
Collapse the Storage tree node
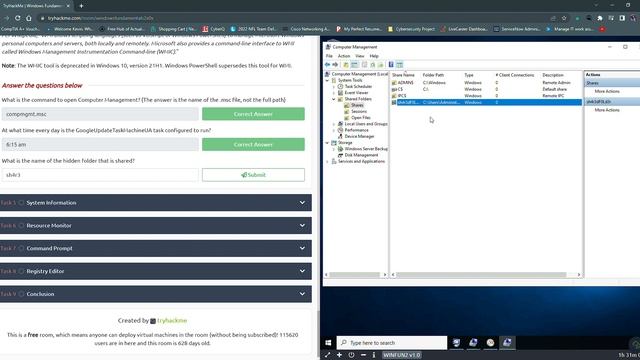pos(327,143)
